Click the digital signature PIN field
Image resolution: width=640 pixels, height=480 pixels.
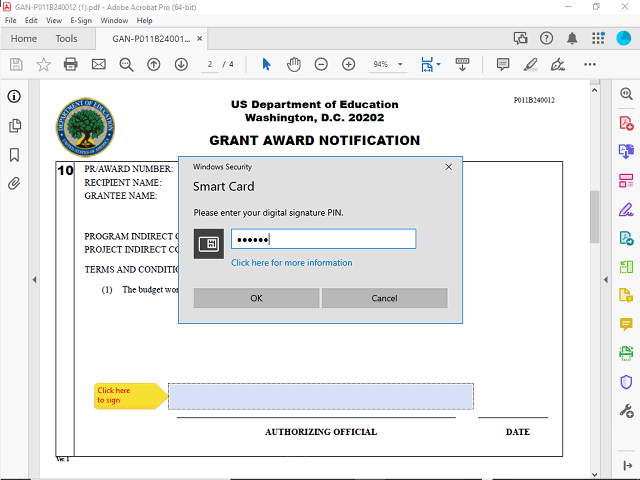tap(324, 239)
